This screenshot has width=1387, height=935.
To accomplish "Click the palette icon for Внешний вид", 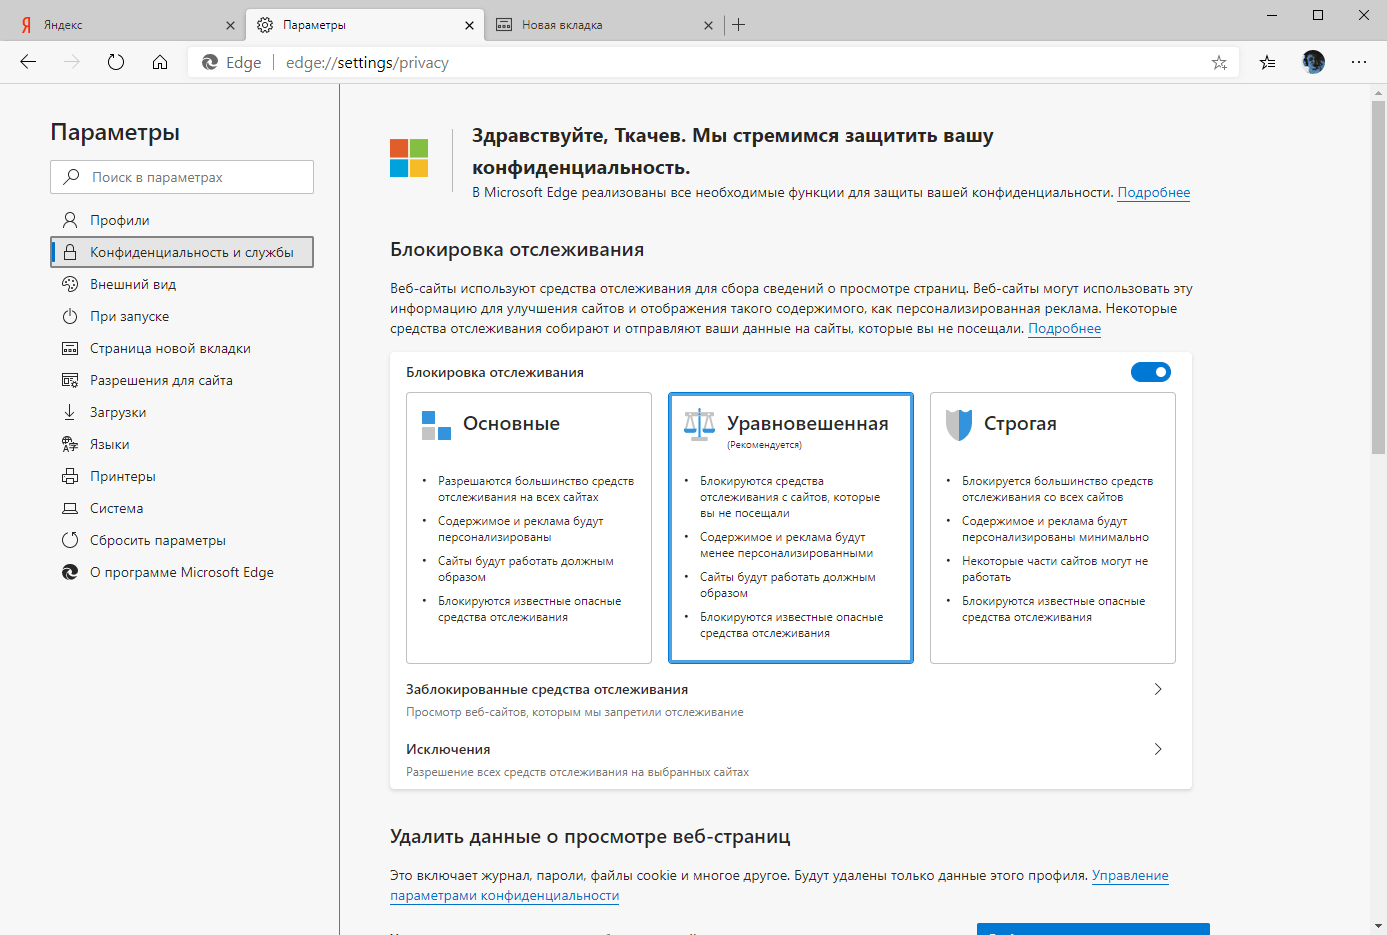I will tap(70, 284).
